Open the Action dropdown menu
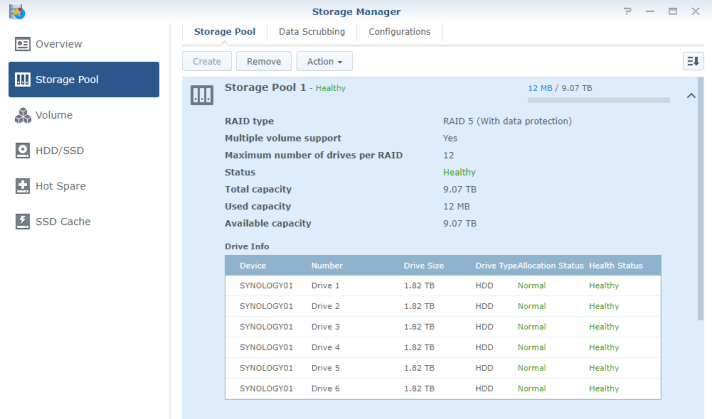Screen dimensions: 712x419 click(x=325, y=61)
